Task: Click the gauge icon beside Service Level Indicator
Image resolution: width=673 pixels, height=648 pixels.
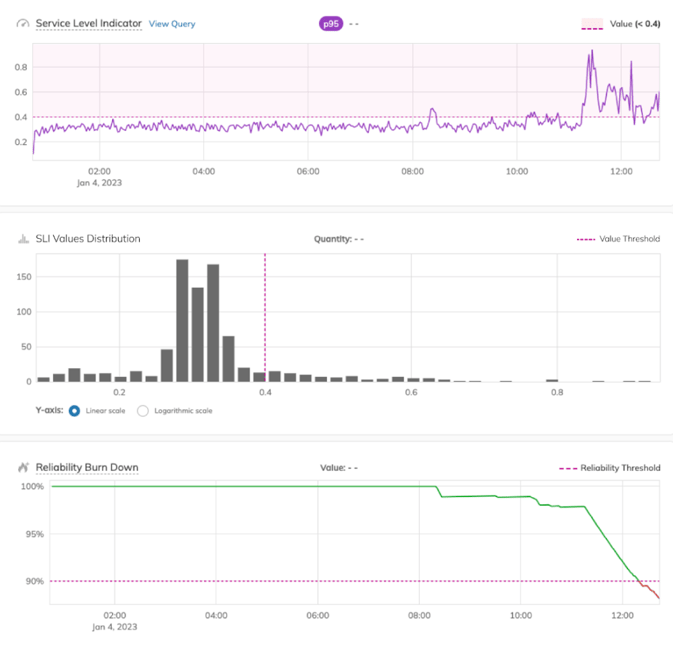Action: pos(22,23)
